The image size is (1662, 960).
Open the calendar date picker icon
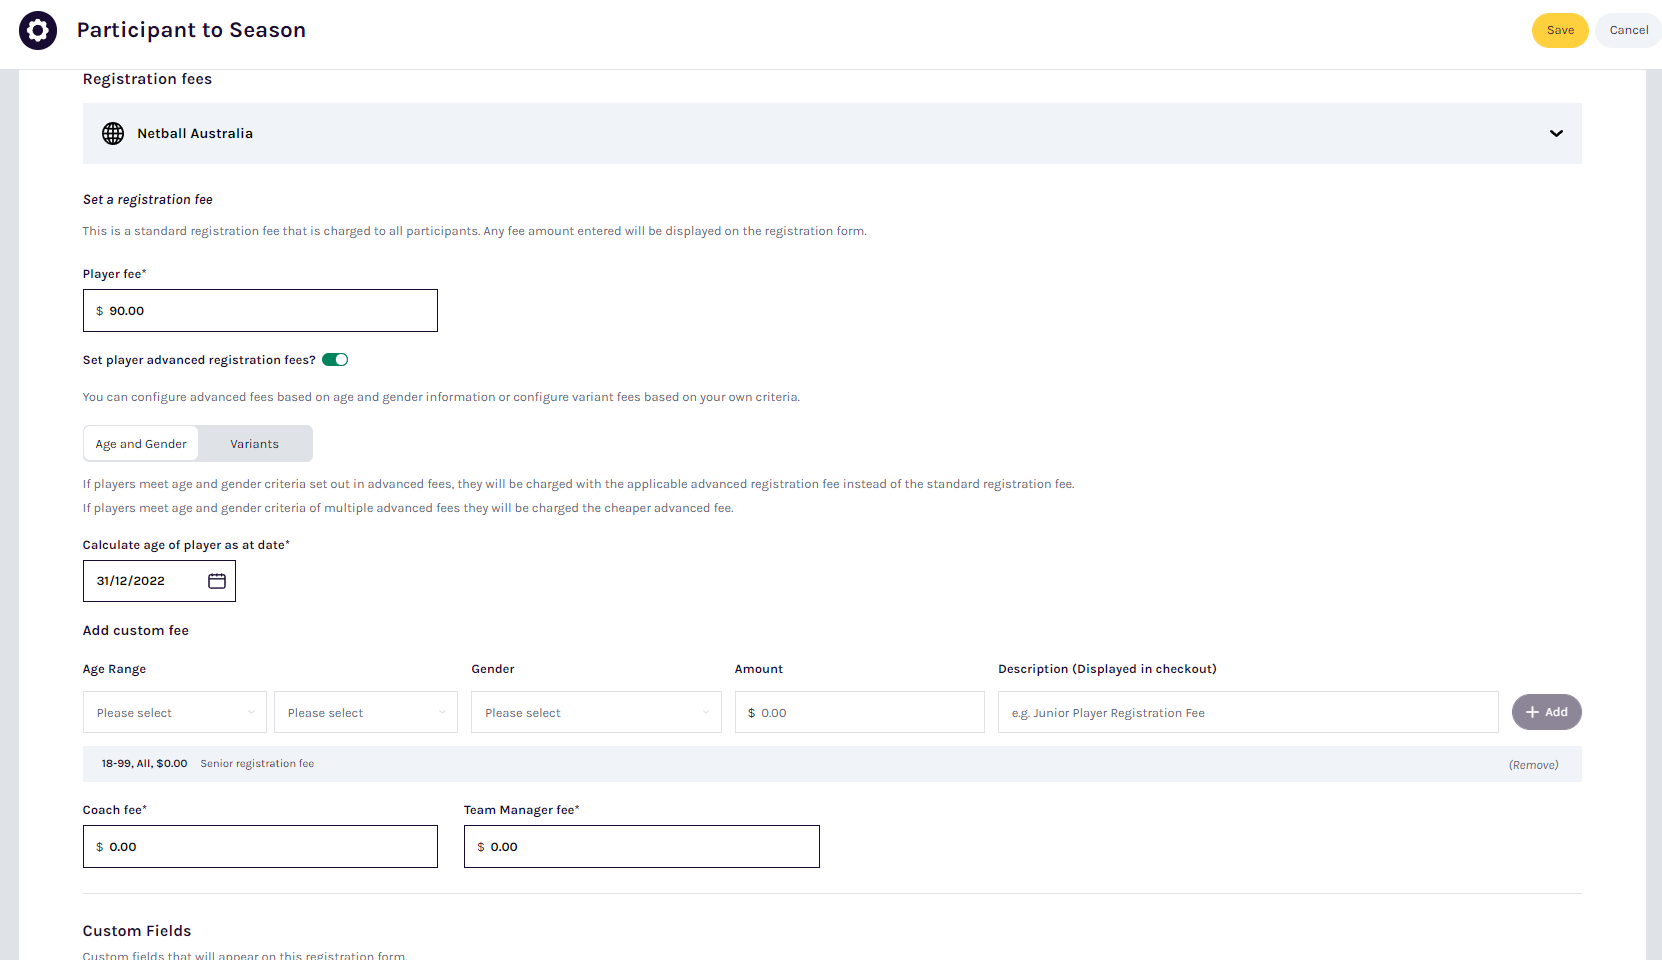click(217, 581)
